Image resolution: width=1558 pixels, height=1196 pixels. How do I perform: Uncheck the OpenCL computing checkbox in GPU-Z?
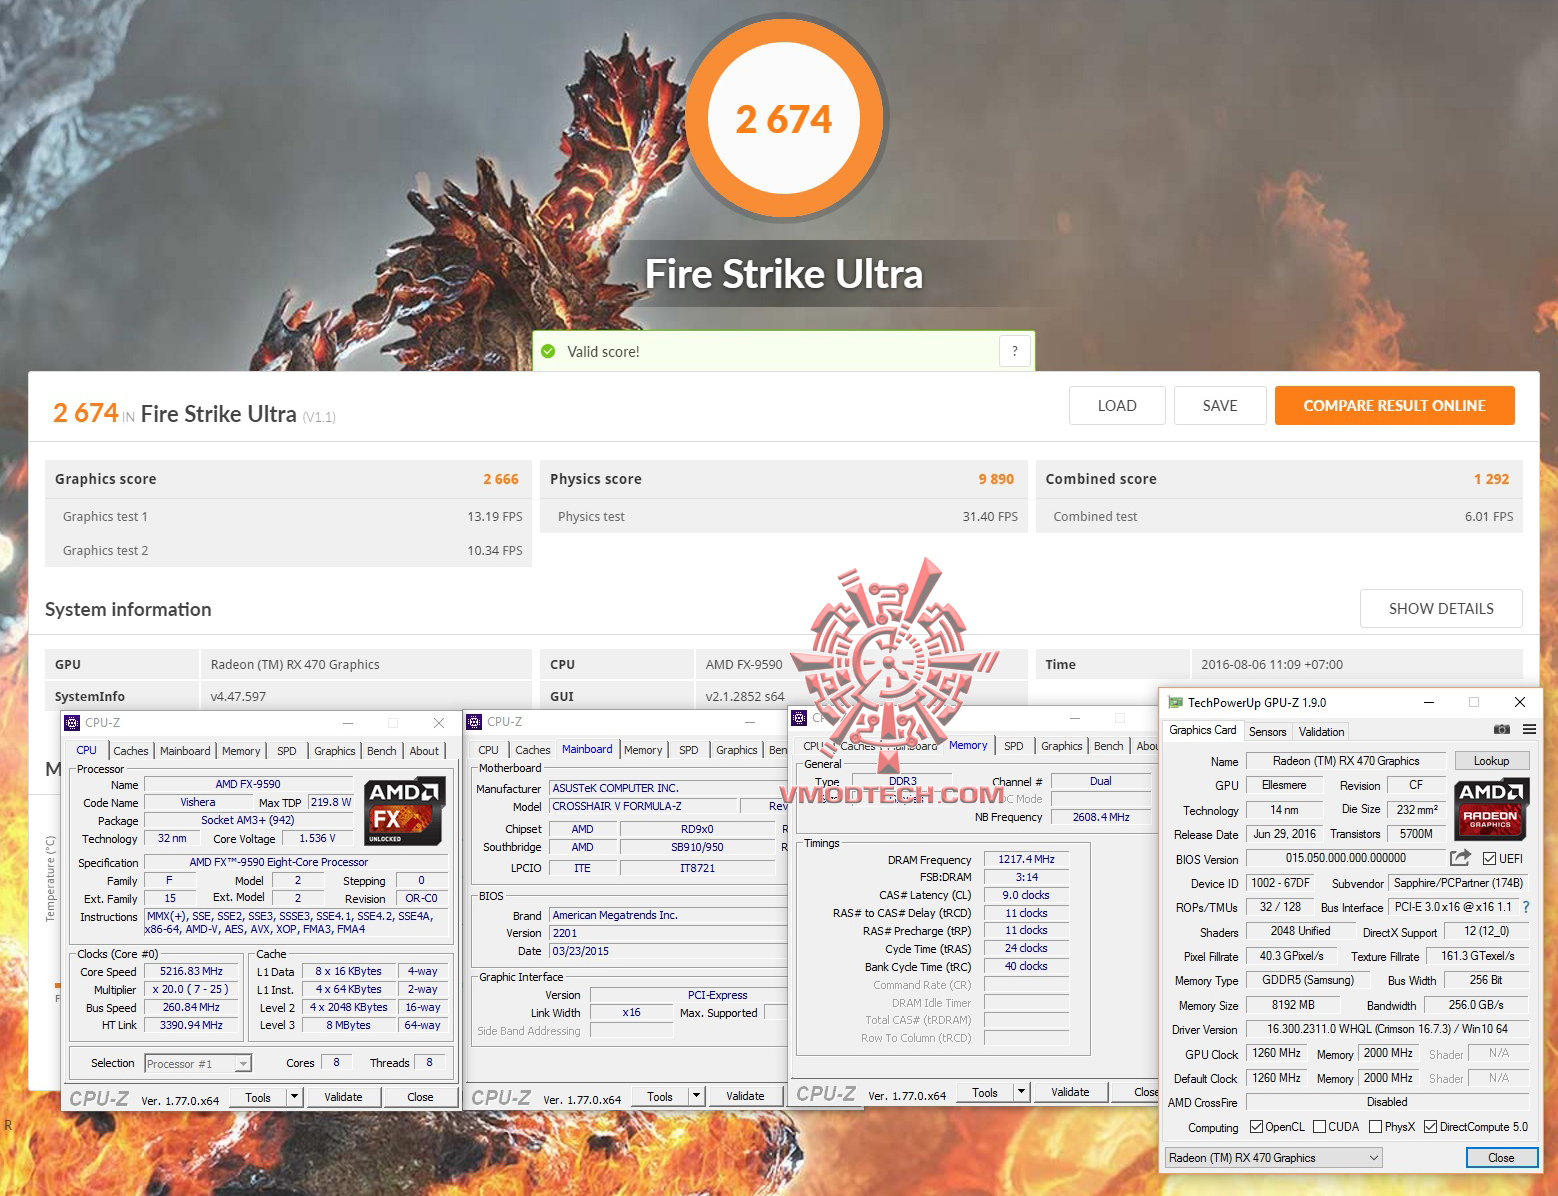click(1257, 1126)
